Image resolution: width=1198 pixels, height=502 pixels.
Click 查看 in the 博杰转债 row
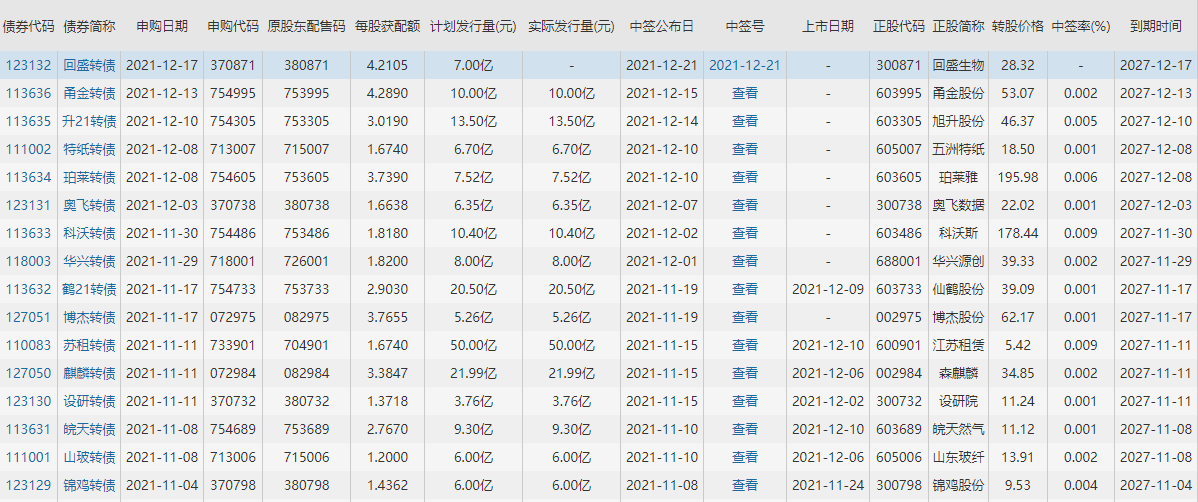coord(745,317)
